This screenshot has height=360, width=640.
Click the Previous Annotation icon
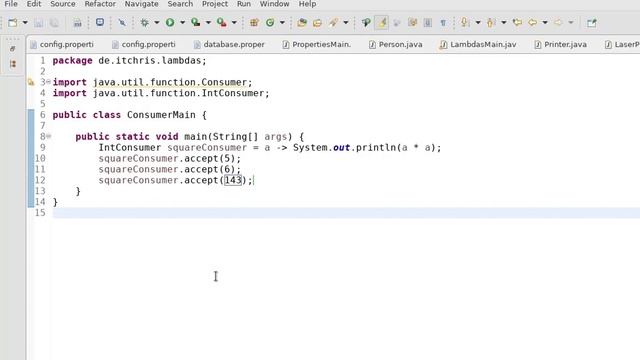tap(491, 23)
